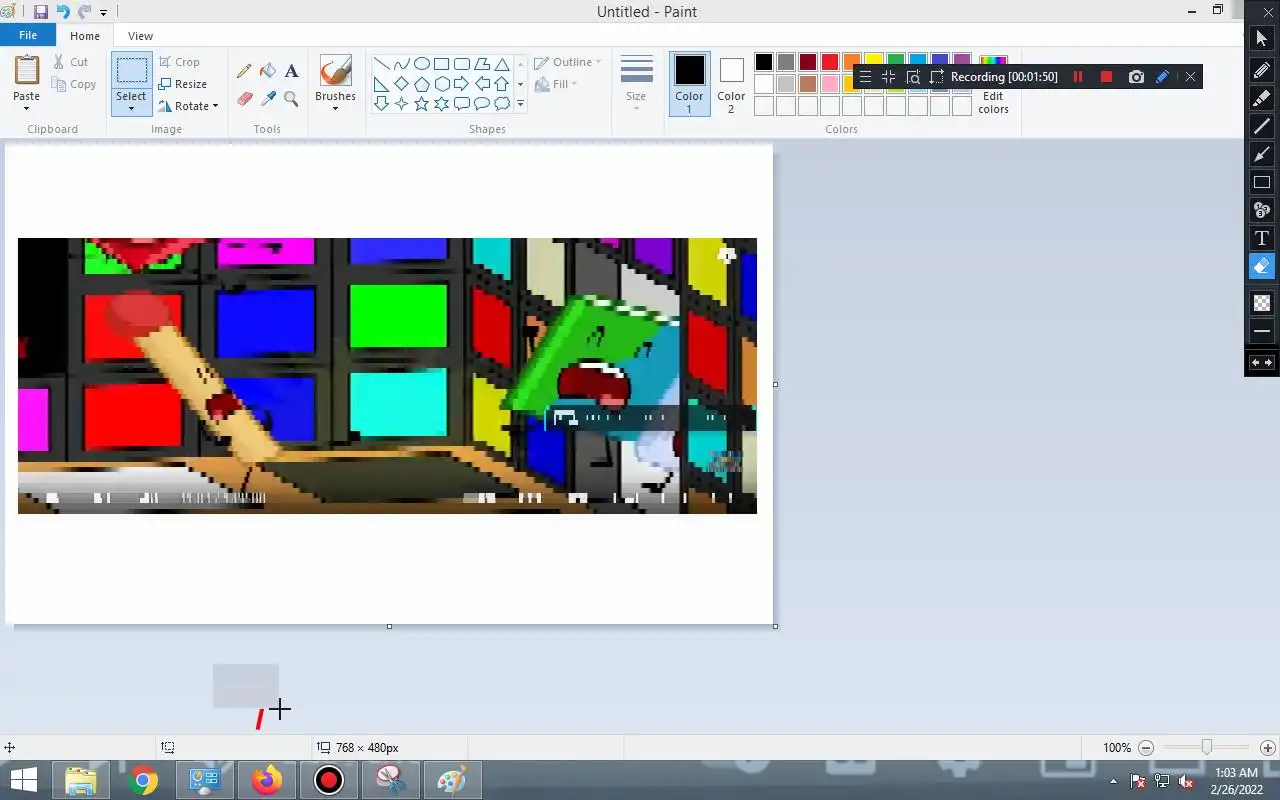Expand the shapes gallery more arrow
This screenshot has width=1280, height=800.
(x=520, y=103)
